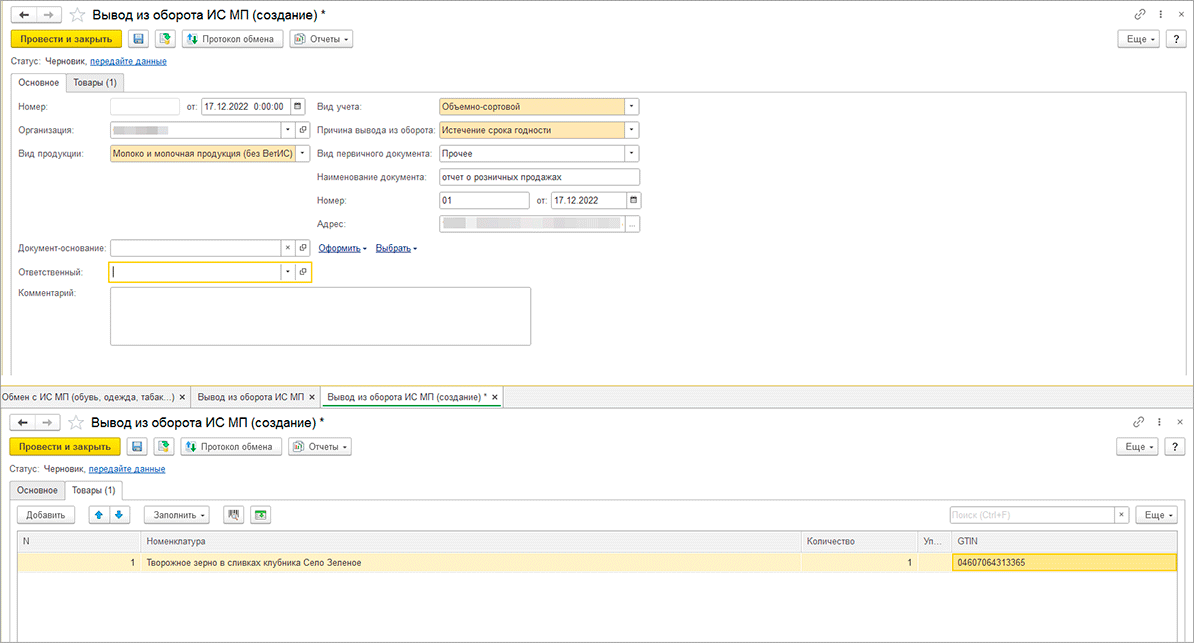Copy link icon in upper window

point(1140,14)
